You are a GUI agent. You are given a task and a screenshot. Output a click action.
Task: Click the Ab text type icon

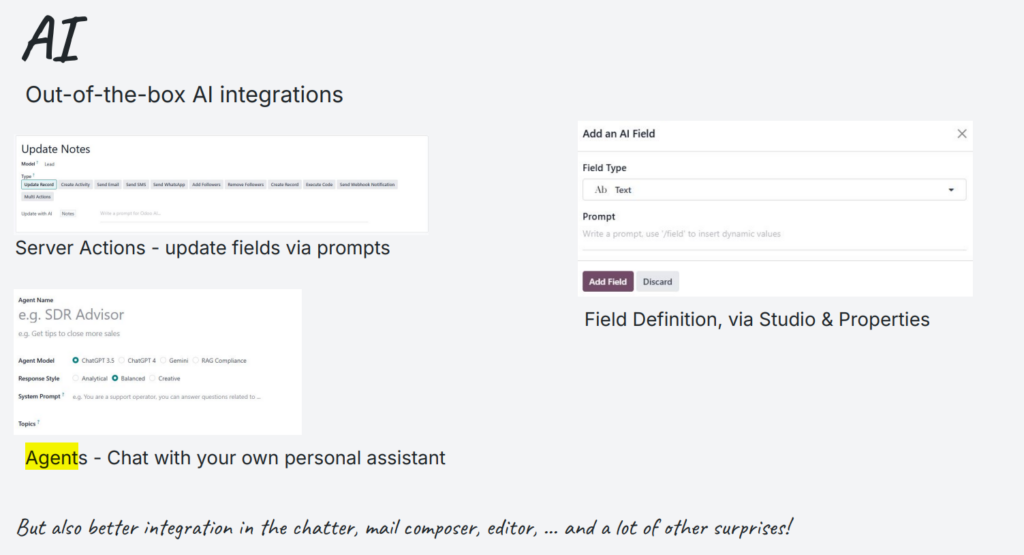coord(601,190)
